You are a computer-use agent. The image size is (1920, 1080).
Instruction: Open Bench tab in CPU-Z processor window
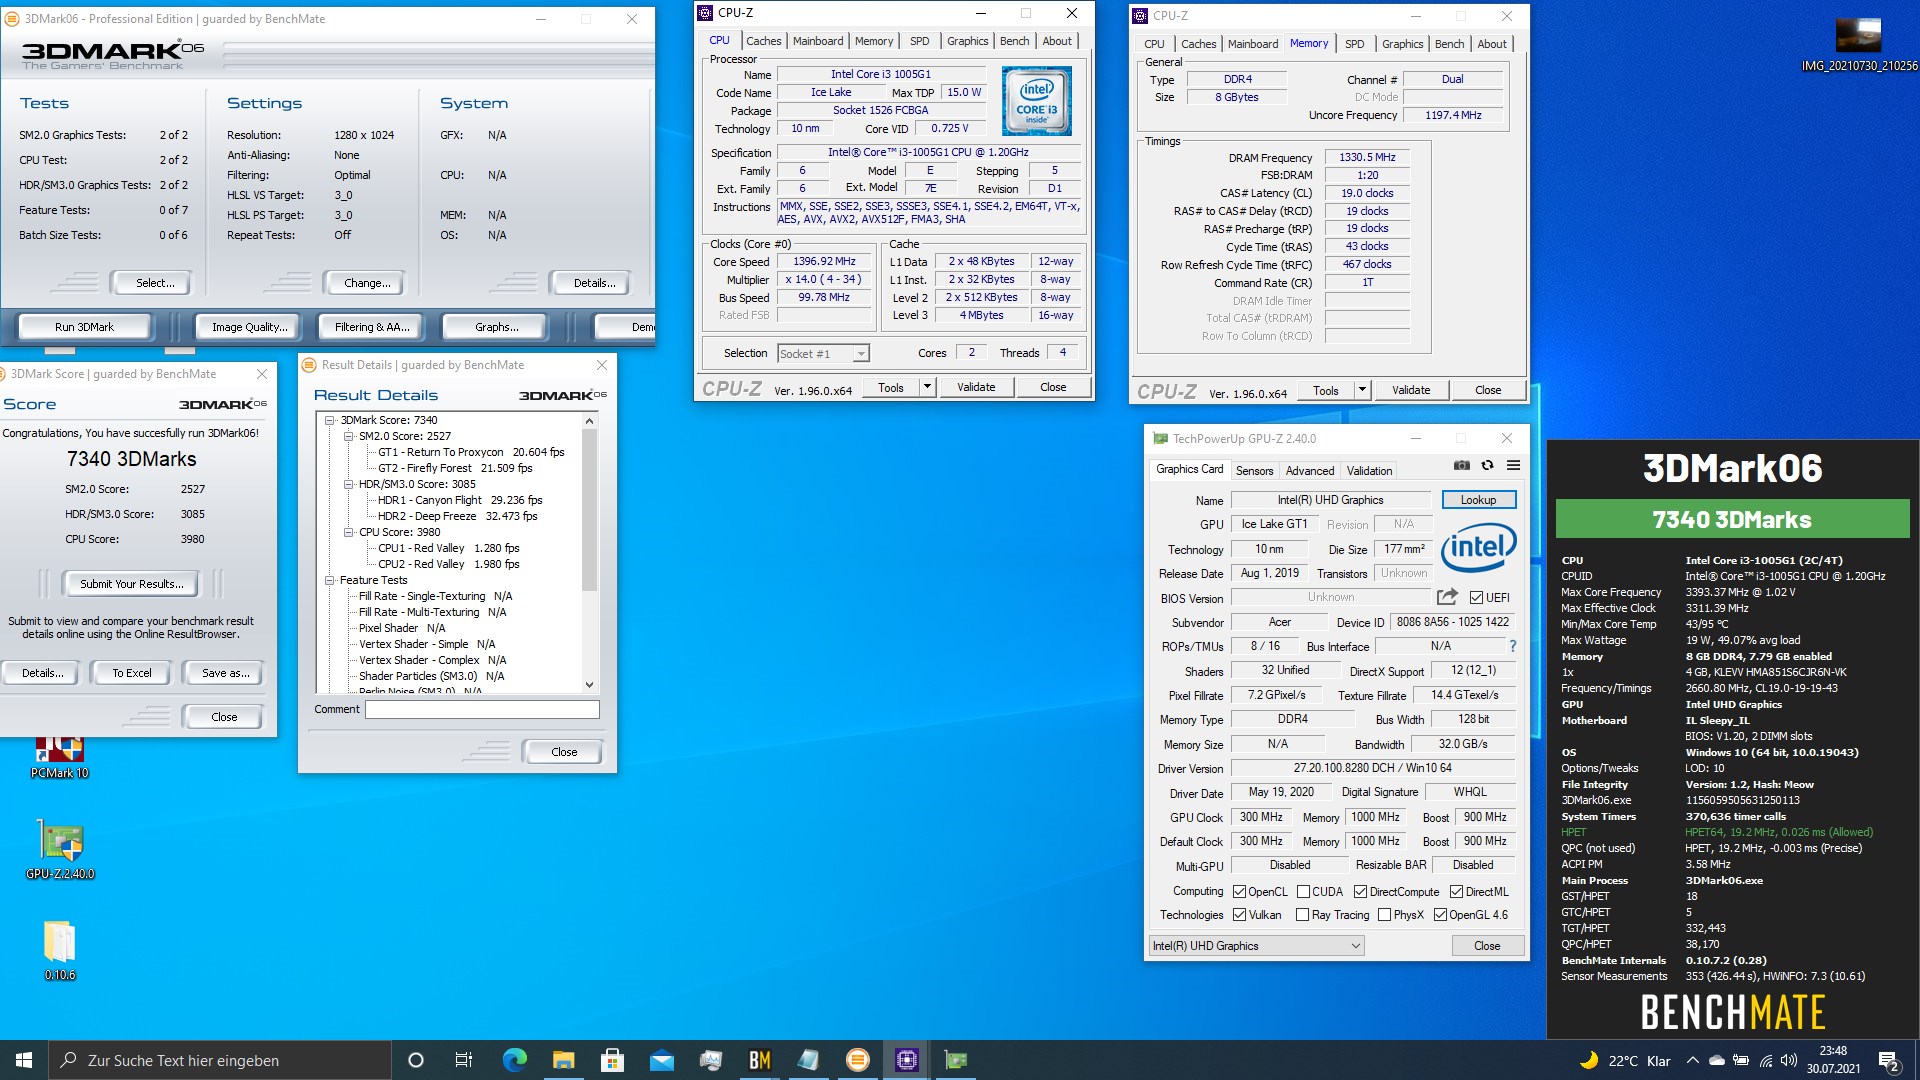tap(1014, 41)
